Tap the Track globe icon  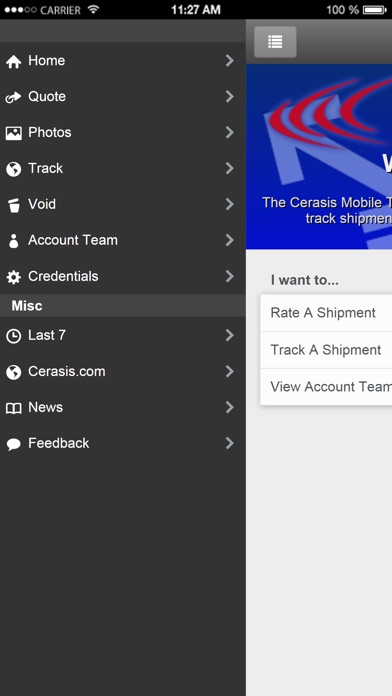click(13, 169)
